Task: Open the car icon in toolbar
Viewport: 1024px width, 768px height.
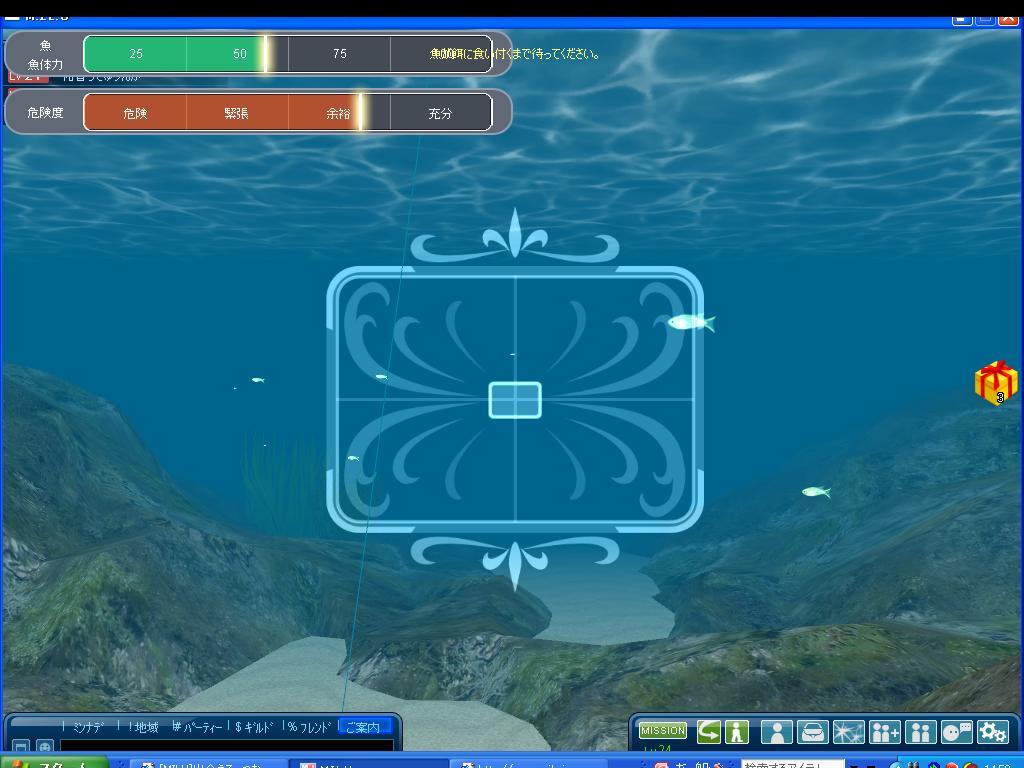Action: pos(812,732)
